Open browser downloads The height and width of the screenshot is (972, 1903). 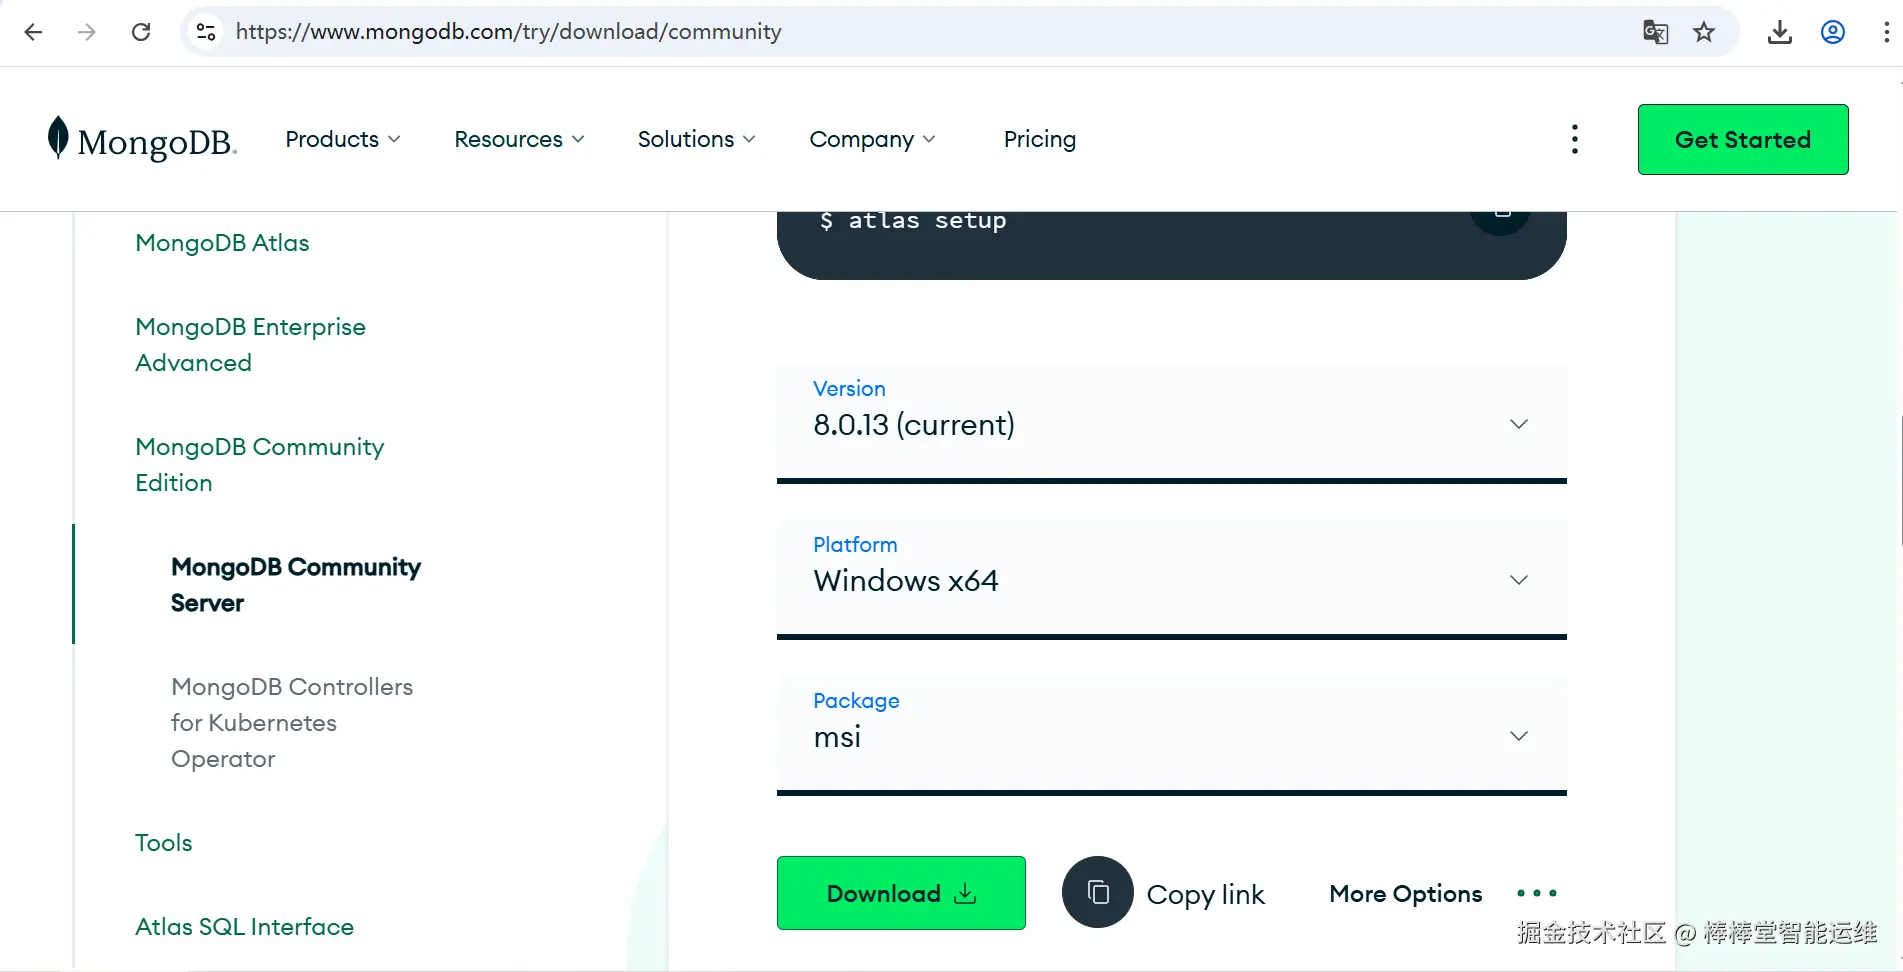(1779, 32)
